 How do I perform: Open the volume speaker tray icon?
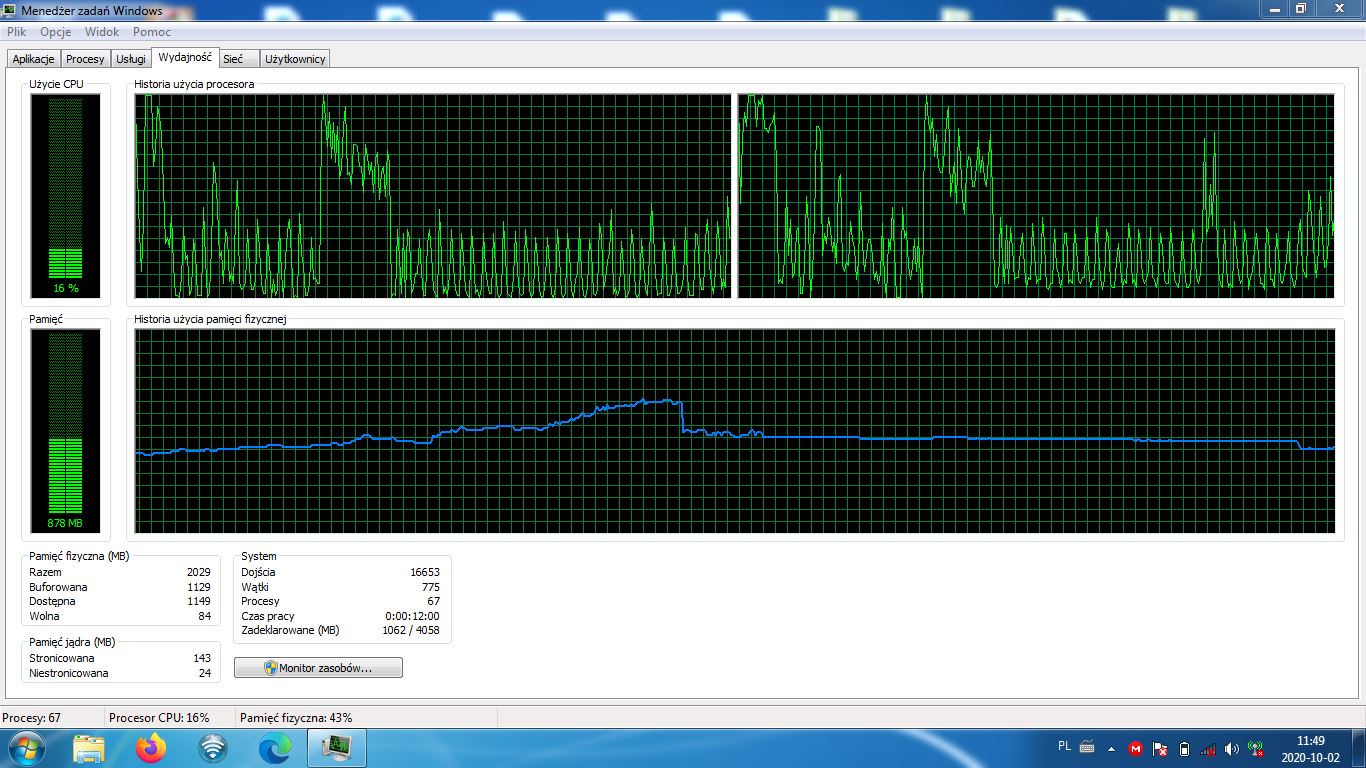(1231, 749)
